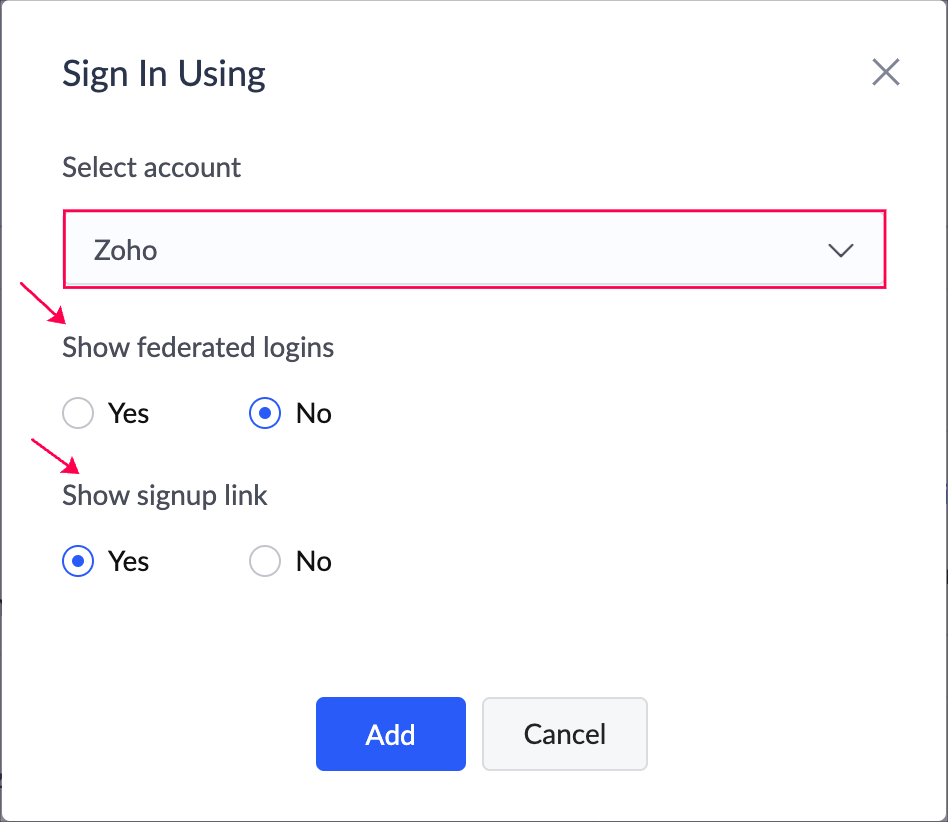Click the Sign In Using dialog title

[x=164, y=74]
